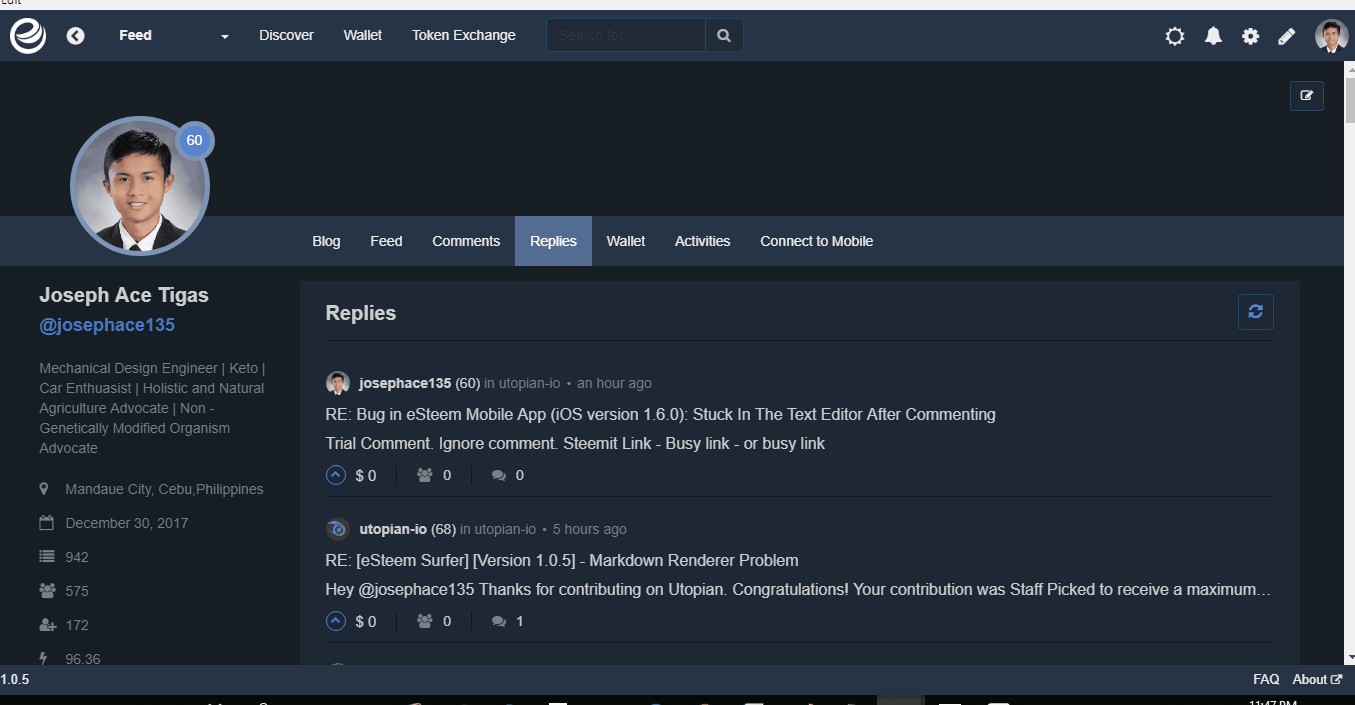Image resolution: width=1355 pixels, height=705 pixels.
Task: Edit profile cover button
Action: point(1307,96)
